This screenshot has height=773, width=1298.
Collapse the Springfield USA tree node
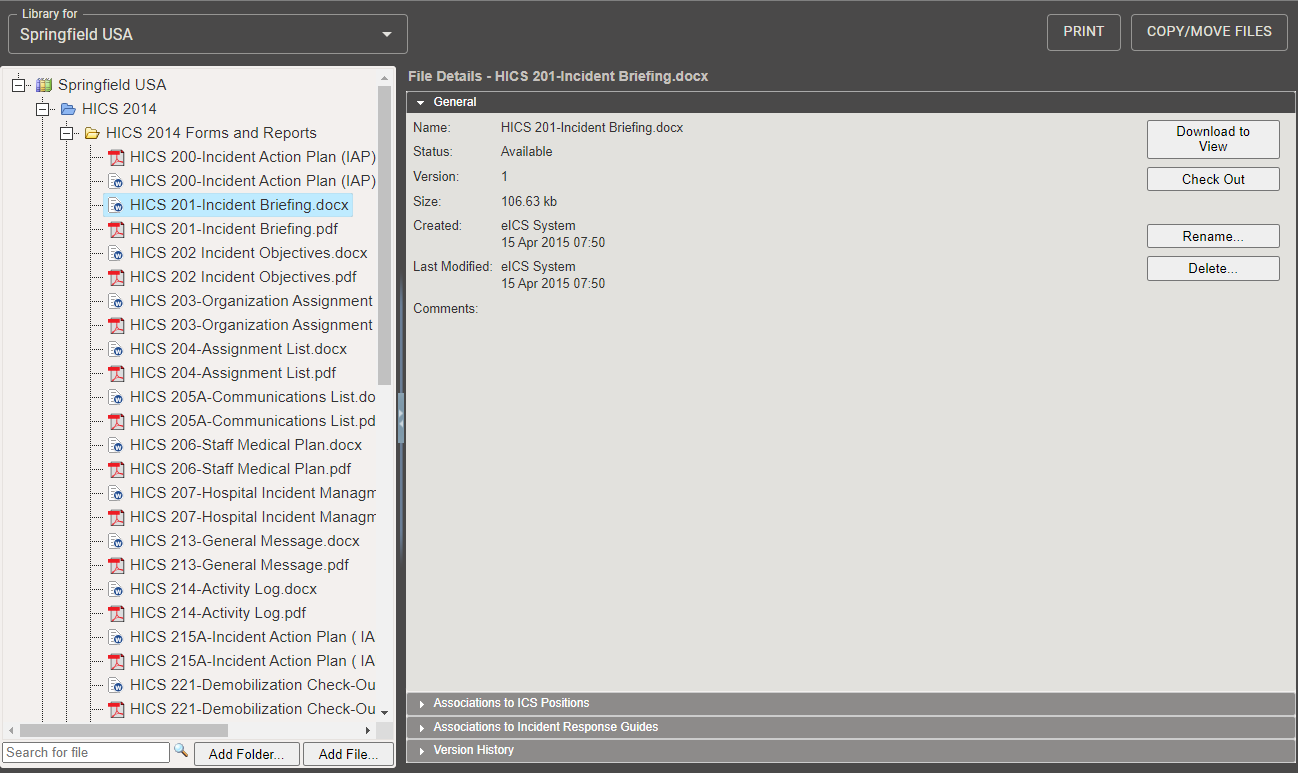[x=19, y=85]
